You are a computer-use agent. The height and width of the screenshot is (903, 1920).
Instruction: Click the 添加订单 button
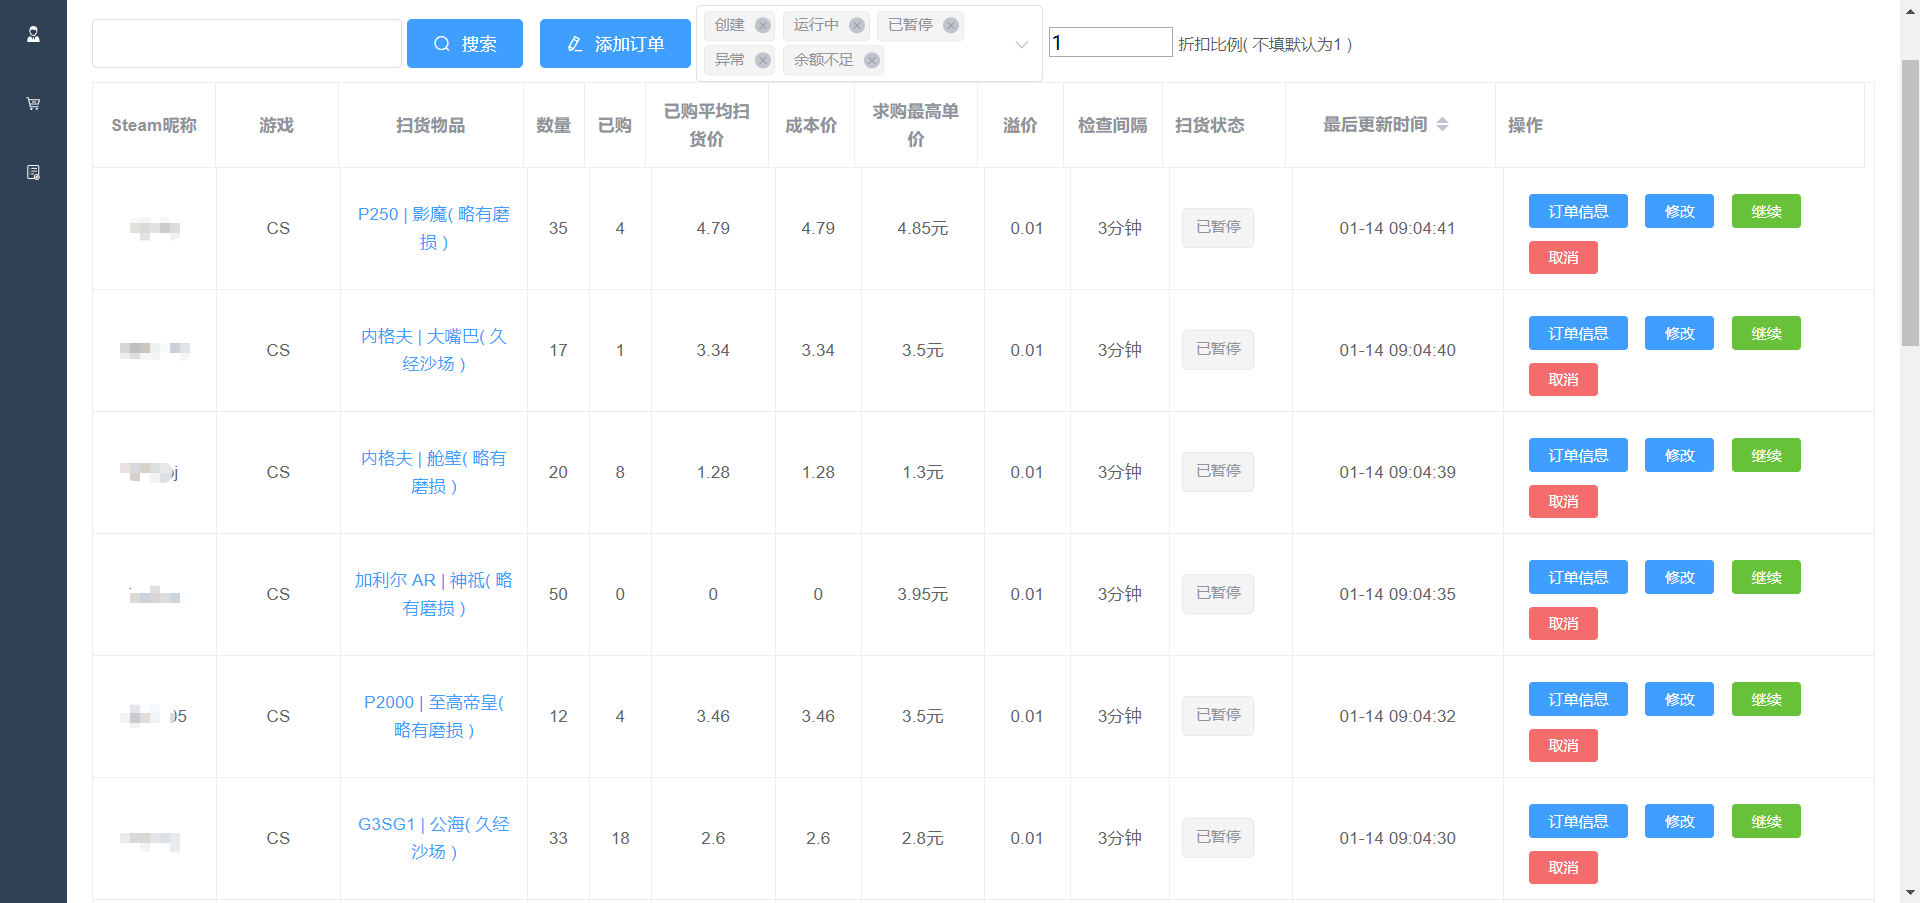[x=615, y=44]
